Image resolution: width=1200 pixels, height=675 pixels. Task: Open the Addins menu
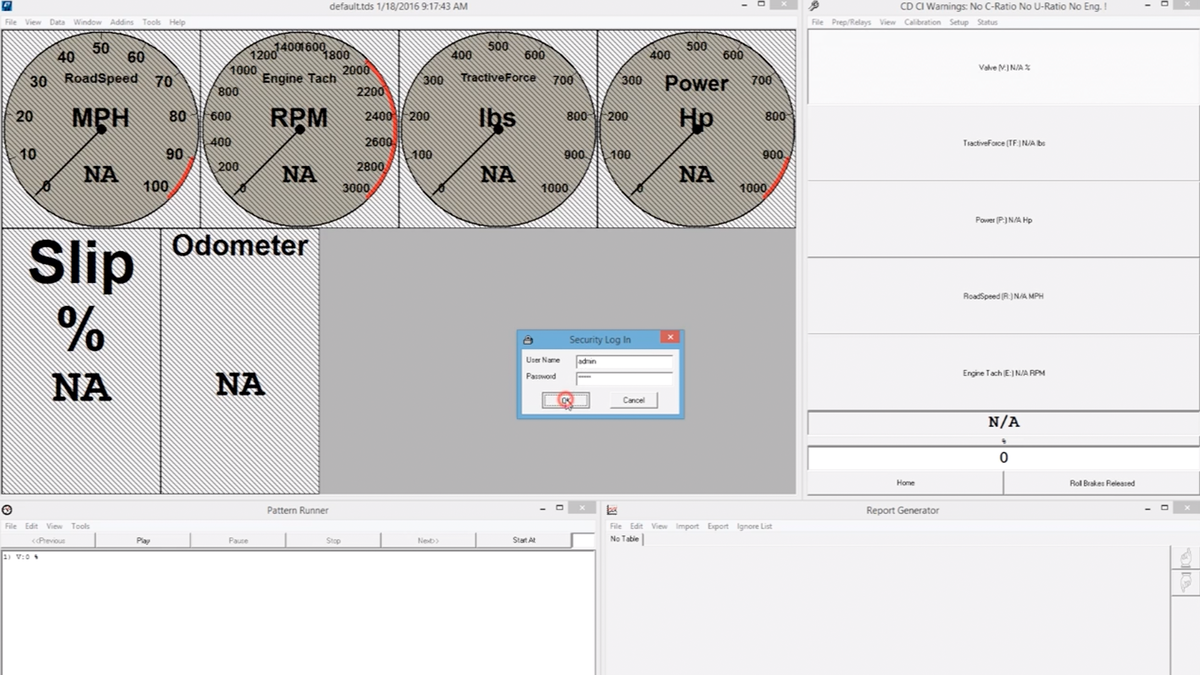coord(122,22)
